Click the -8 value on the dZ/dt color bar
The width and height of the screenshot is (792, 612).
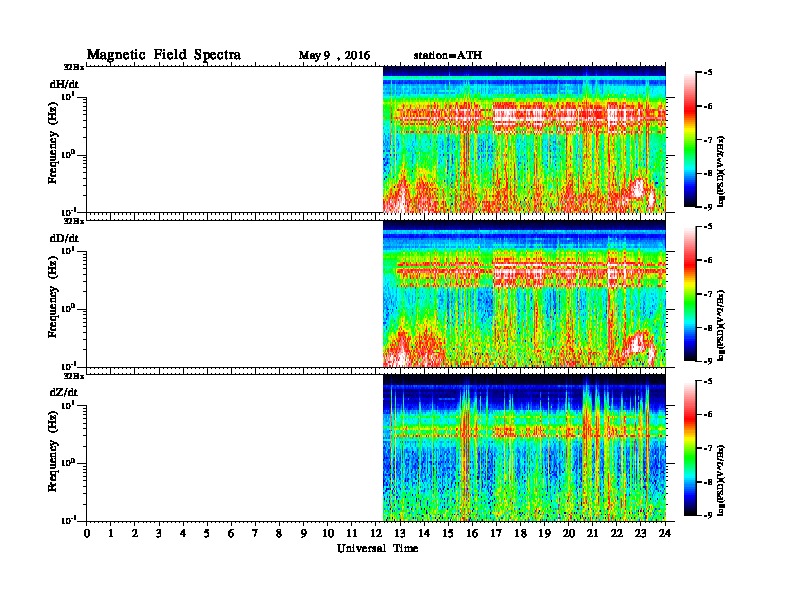point(708,482)
